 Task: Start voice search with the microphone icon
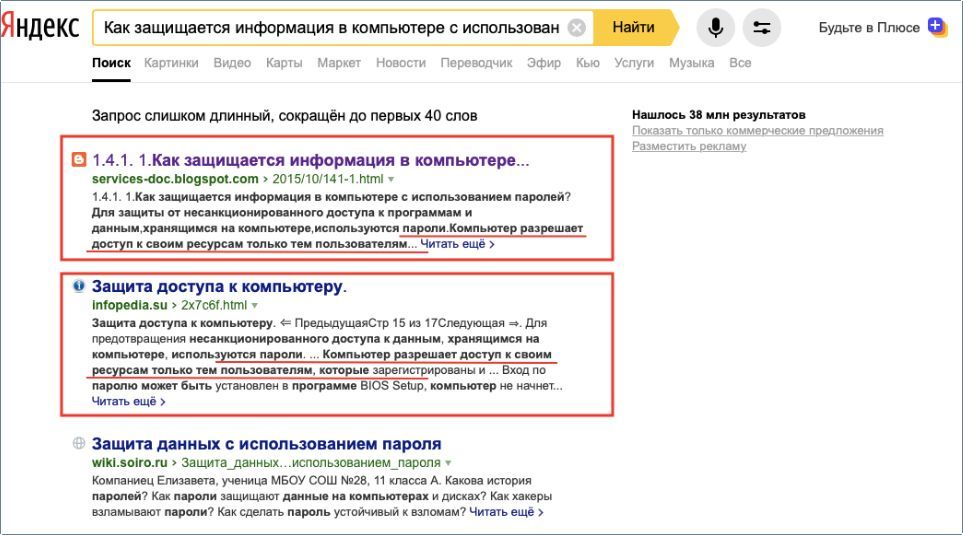tap(715, 28)
